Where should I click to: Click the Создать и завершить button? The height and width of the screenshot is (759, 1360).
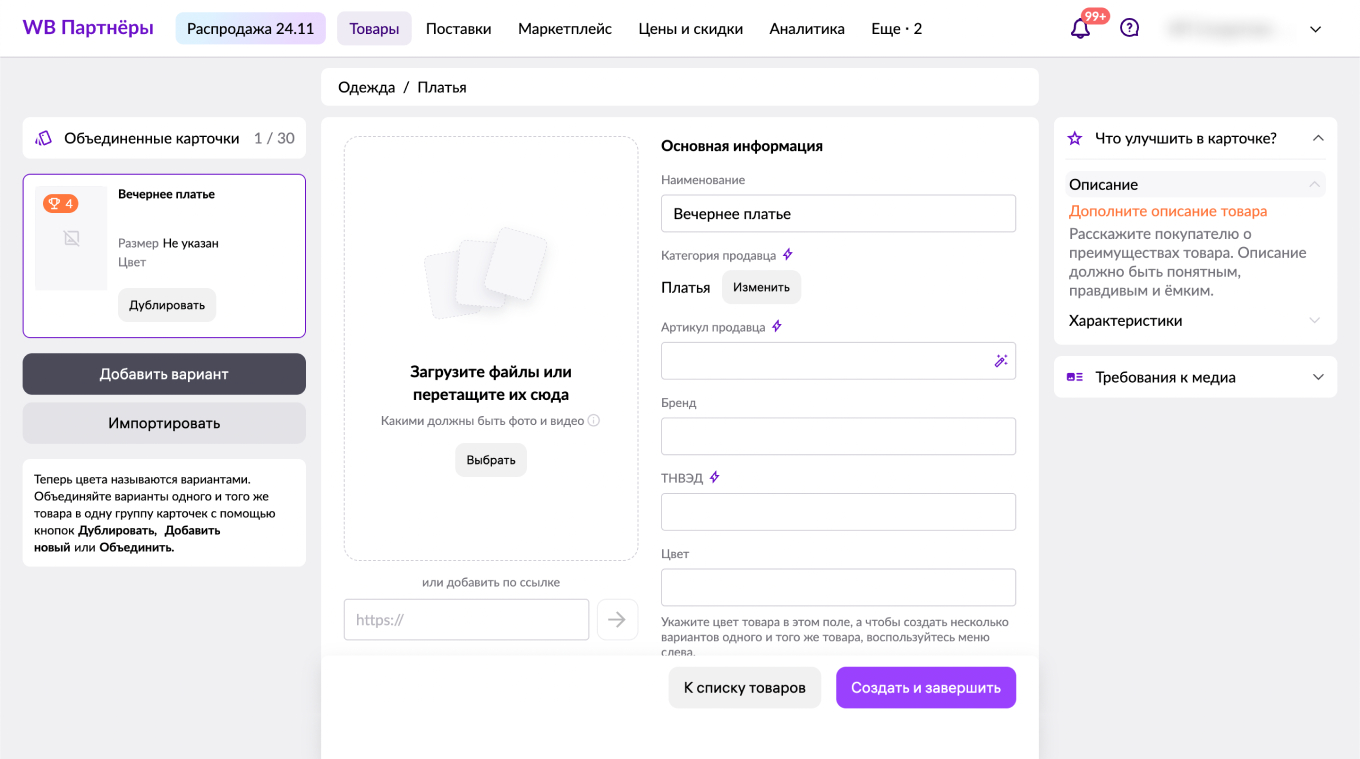[925, 688]
